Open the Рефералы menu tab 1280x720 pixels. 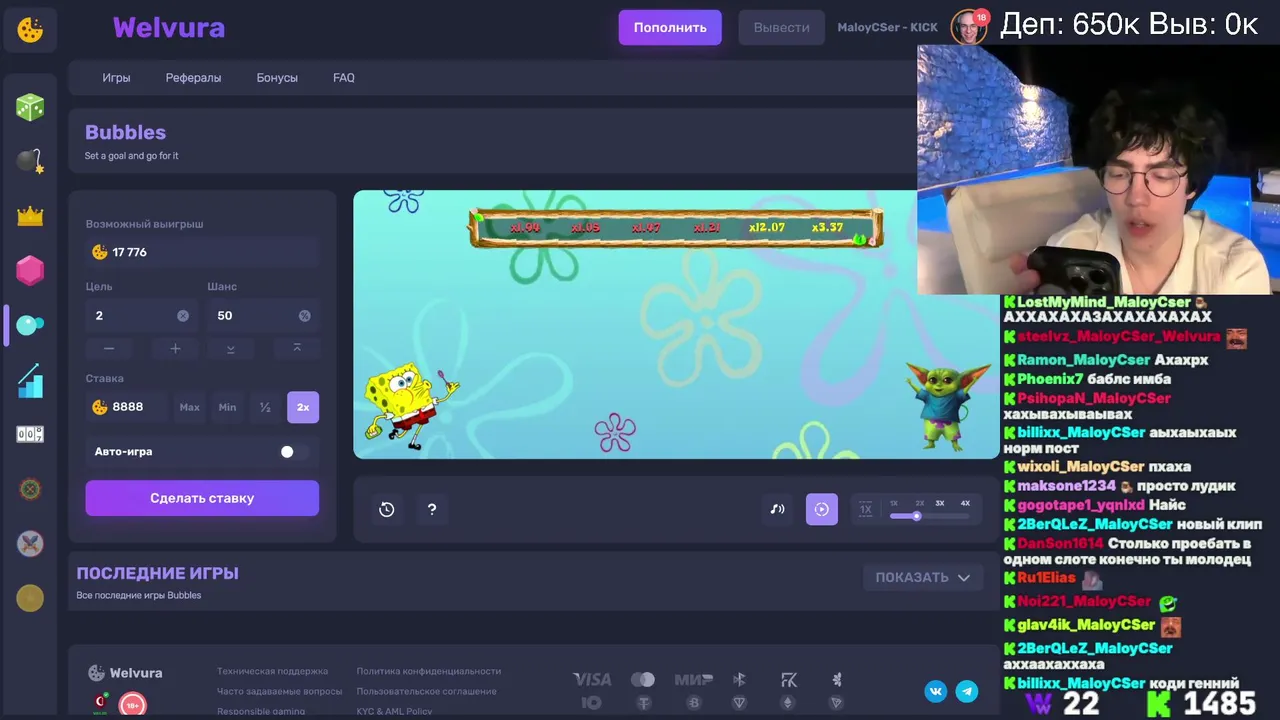194,78
